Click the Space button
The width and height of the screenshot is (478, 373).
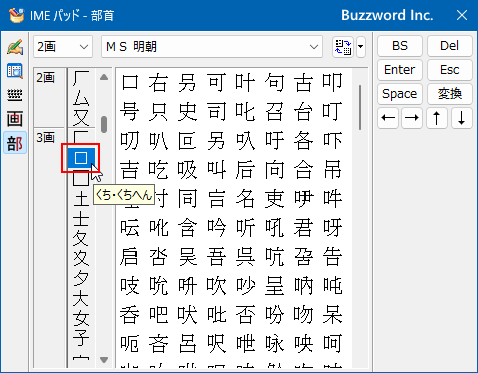click(400, 94)
